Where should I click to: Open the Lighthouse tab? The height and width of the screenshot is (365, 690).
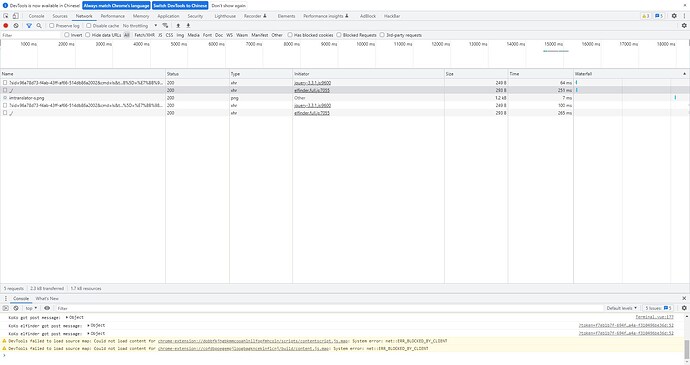click(225, 16)
